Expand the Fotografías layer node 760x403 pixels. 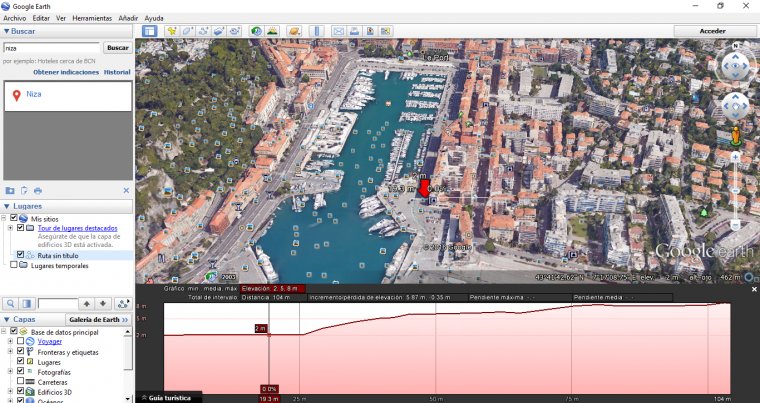pos(10,371)
